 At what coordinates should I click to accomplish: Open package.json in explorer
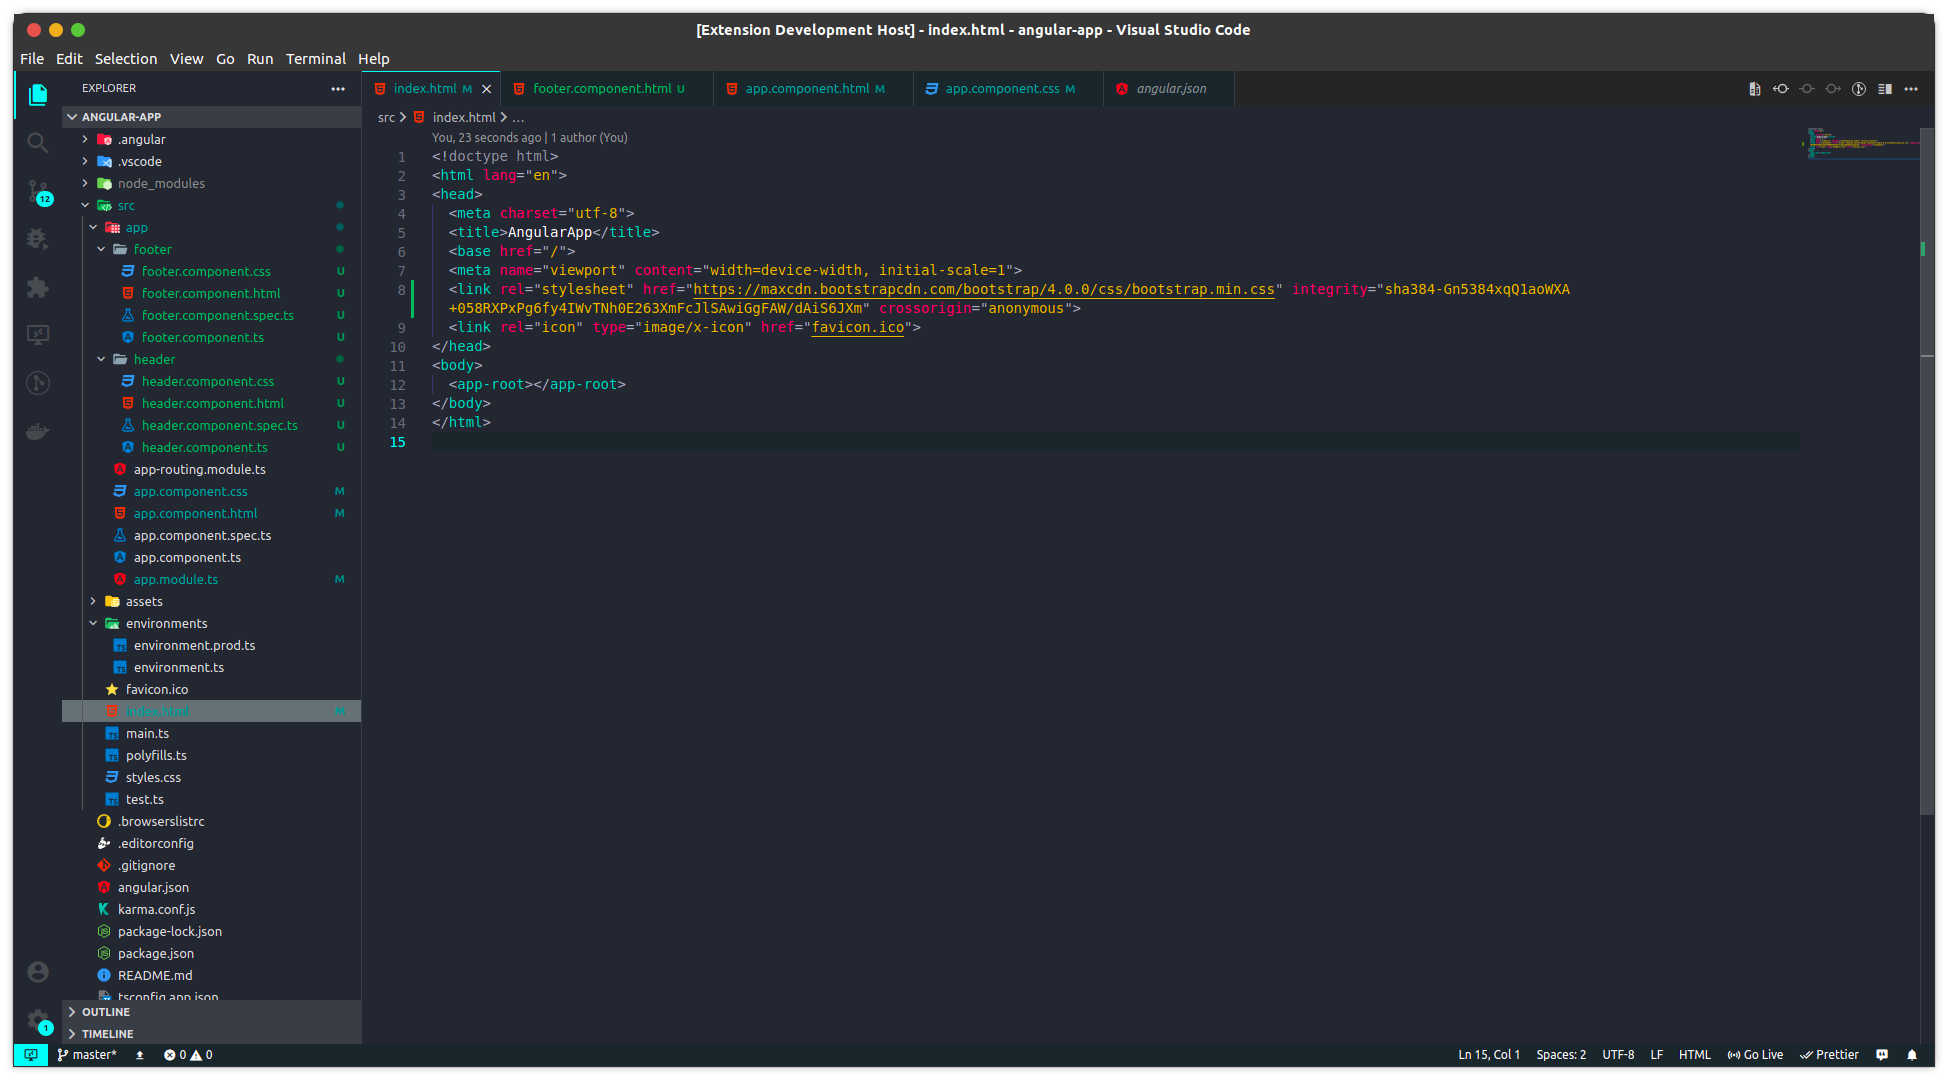click(x=211, y=953)
